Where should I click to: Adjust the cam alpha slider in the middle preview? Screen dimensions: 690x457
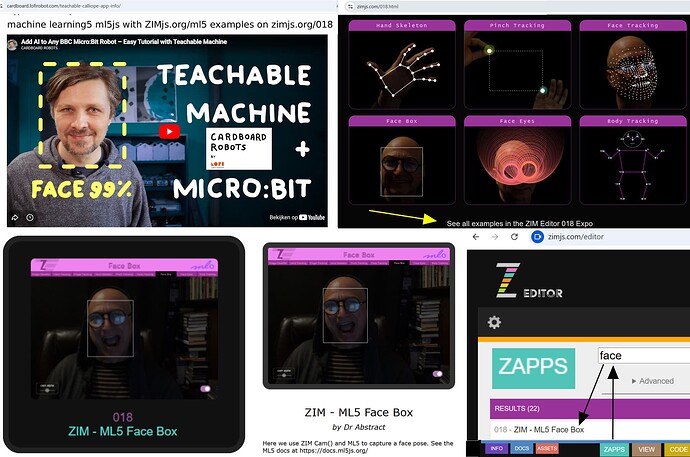click(x=284, y=374)
